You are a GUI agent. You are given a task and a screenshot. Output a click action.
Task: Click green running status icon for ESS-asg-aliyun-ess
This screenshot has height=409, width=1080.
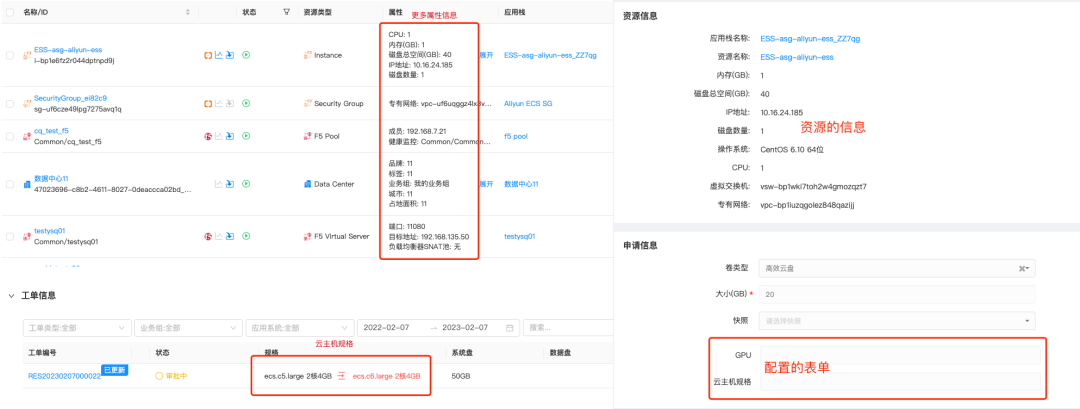coord(246,55)
